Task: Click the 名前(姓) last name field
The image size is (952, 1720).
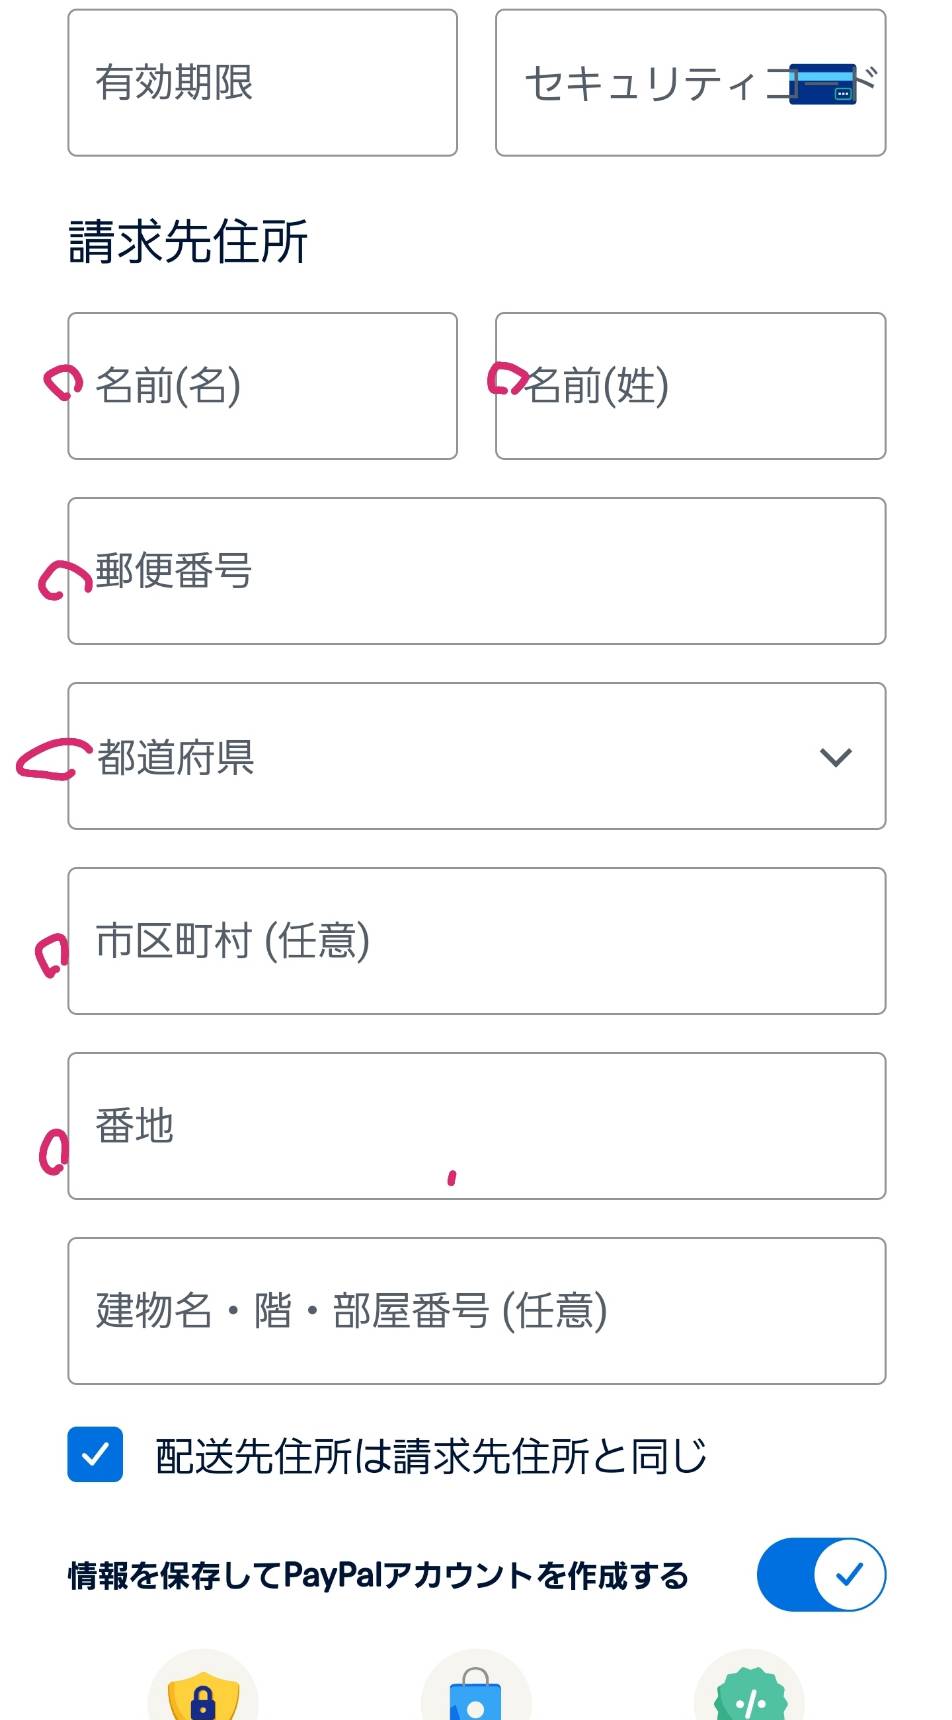Action: click(x=690, y=386)
